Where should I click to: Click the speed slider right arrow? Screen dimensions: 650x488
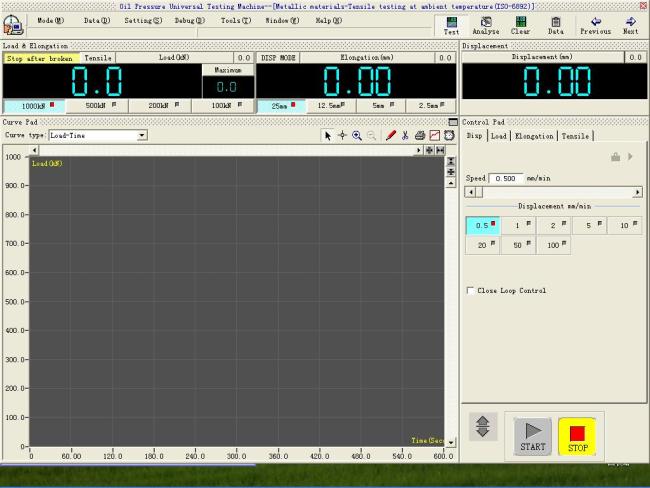coord(637,192)
